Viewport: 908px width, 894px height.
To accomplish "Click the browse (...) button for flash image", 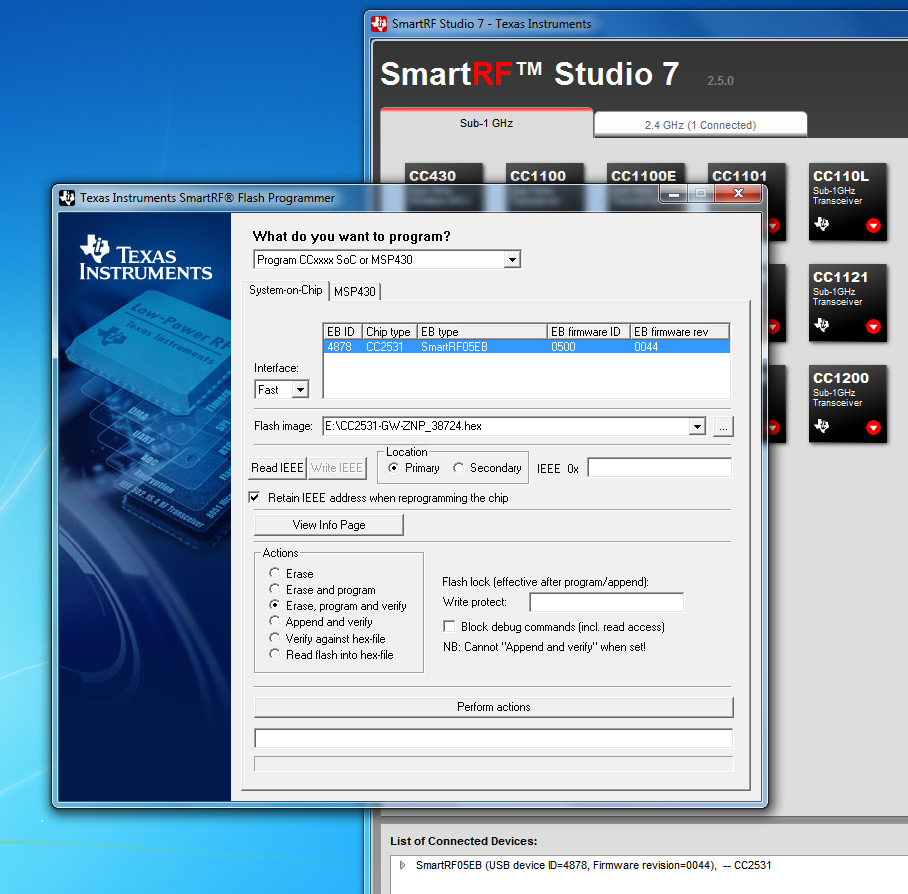I will [723, 426].
